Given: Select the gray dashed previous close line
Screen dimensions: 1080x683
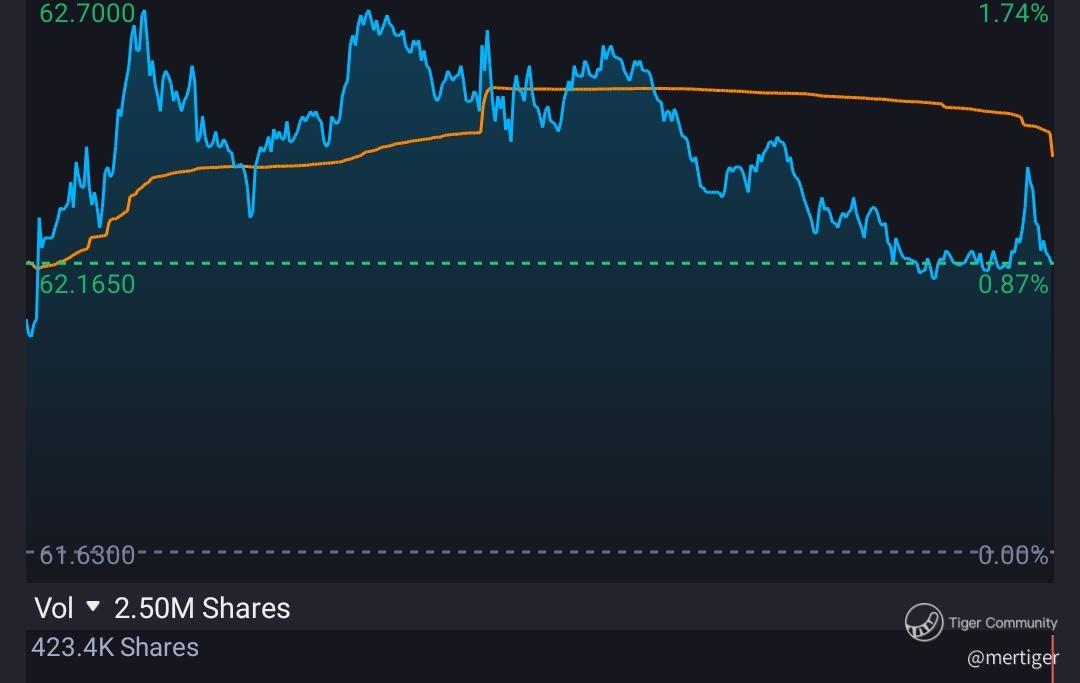Looking at the screenshot, I should tap(539, 551).
